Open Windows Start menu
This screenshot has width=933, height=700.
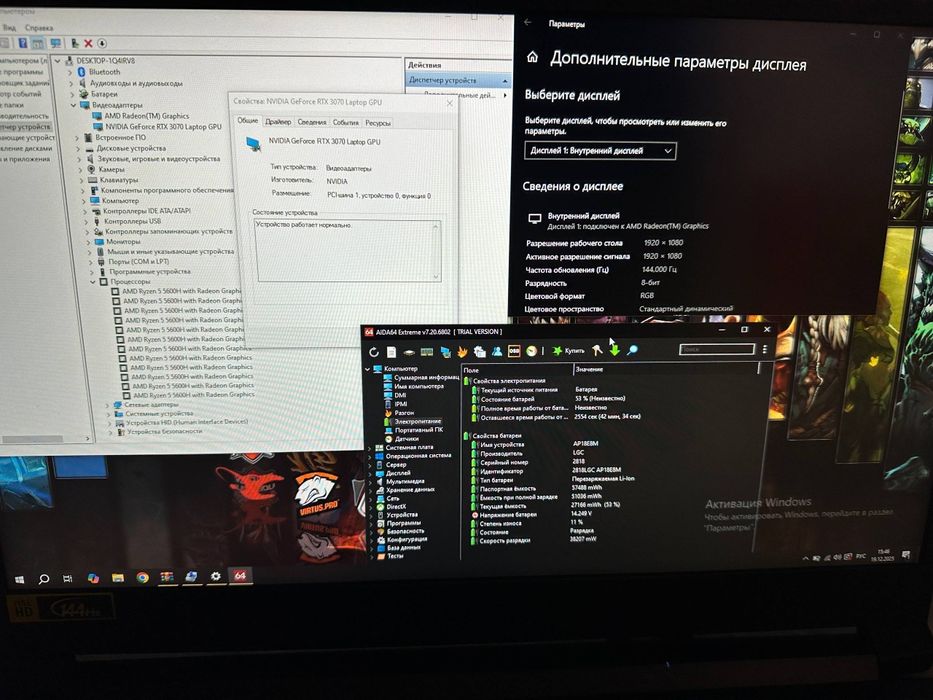19,579
